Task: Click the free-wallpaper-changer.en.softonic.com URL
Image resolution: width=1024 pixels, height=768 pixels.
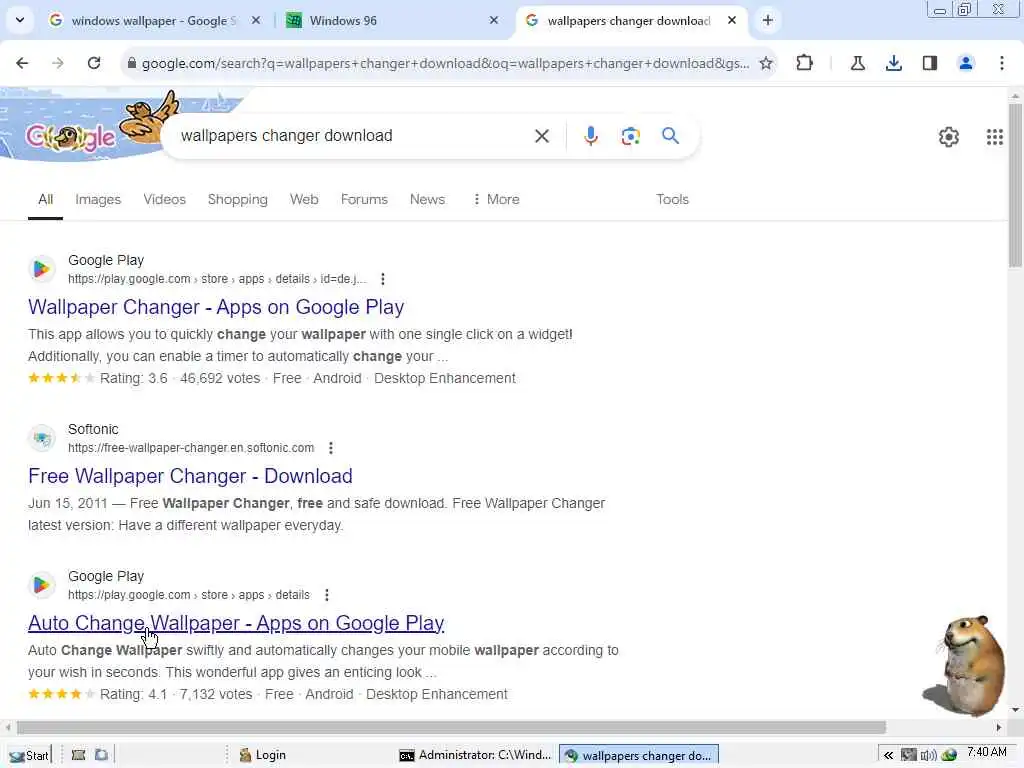Action: click(x=191, y=448)
